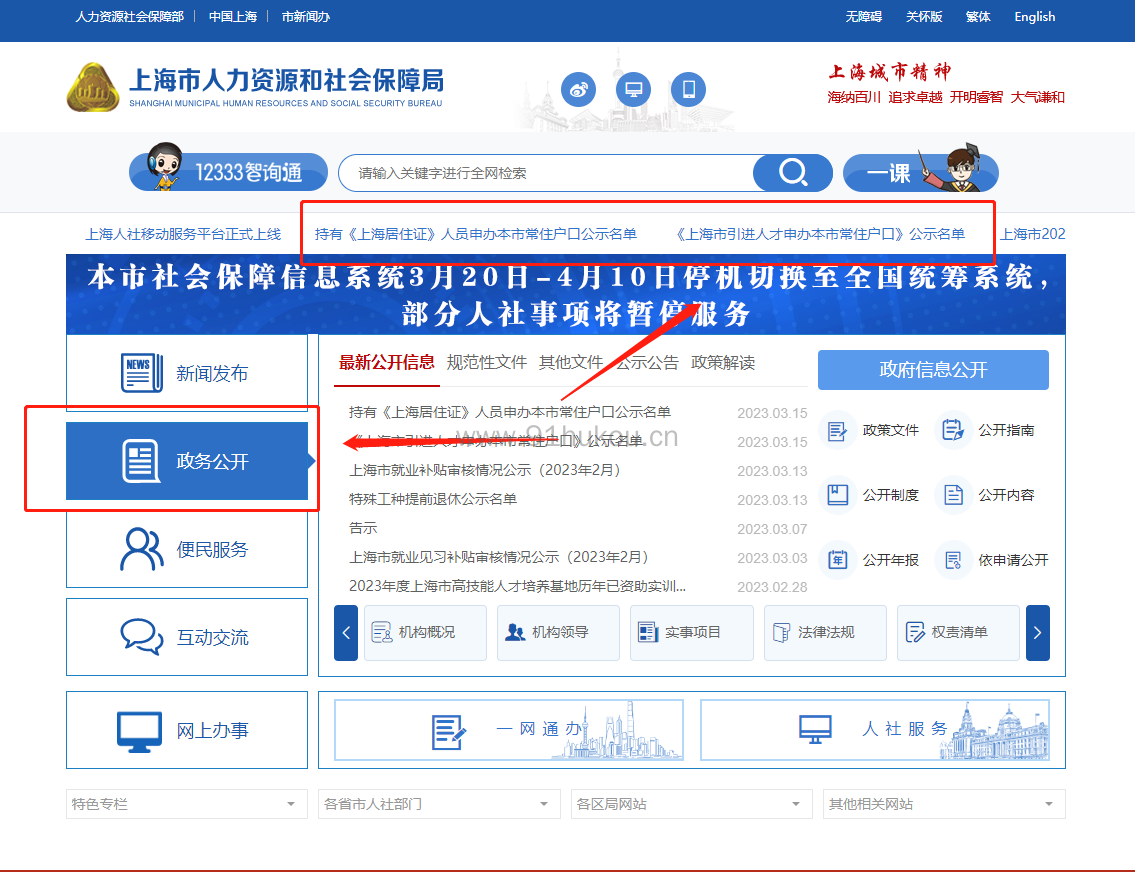Switch to the 规范性文件 tab

point(486,363)
